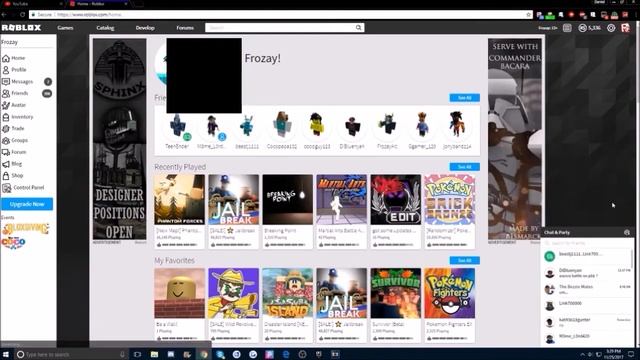
Task: Open the settings gear in header
Action: coord(611,28)
